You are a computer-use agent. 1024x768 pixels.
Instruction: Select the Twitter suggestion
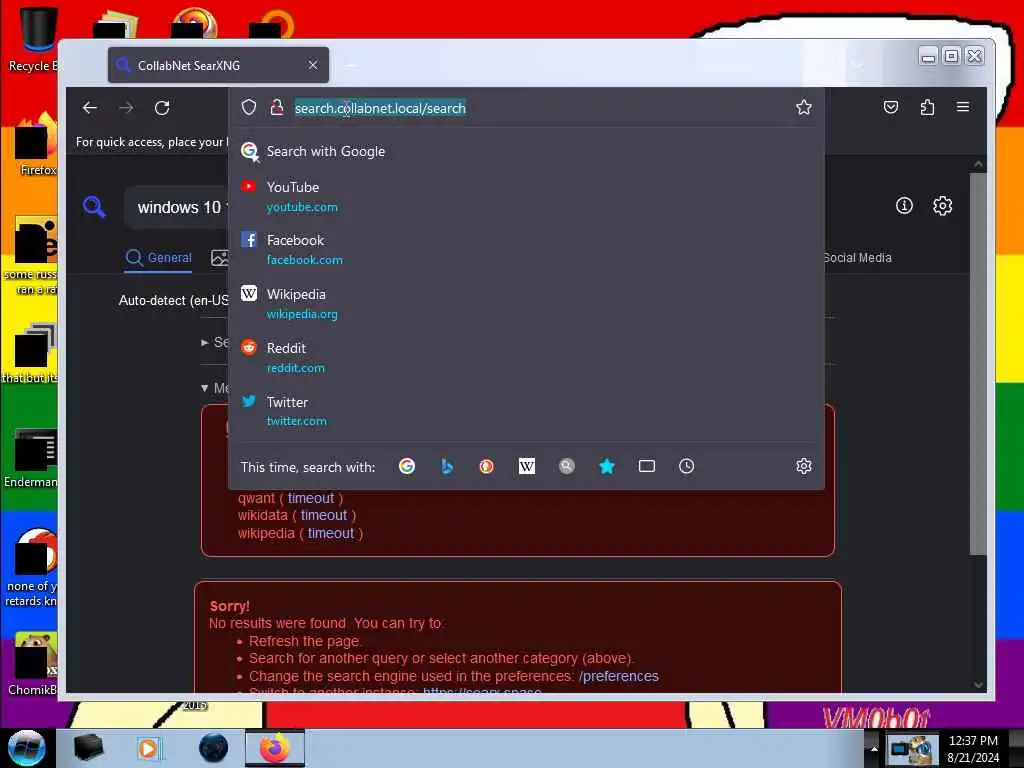(526, 411)
